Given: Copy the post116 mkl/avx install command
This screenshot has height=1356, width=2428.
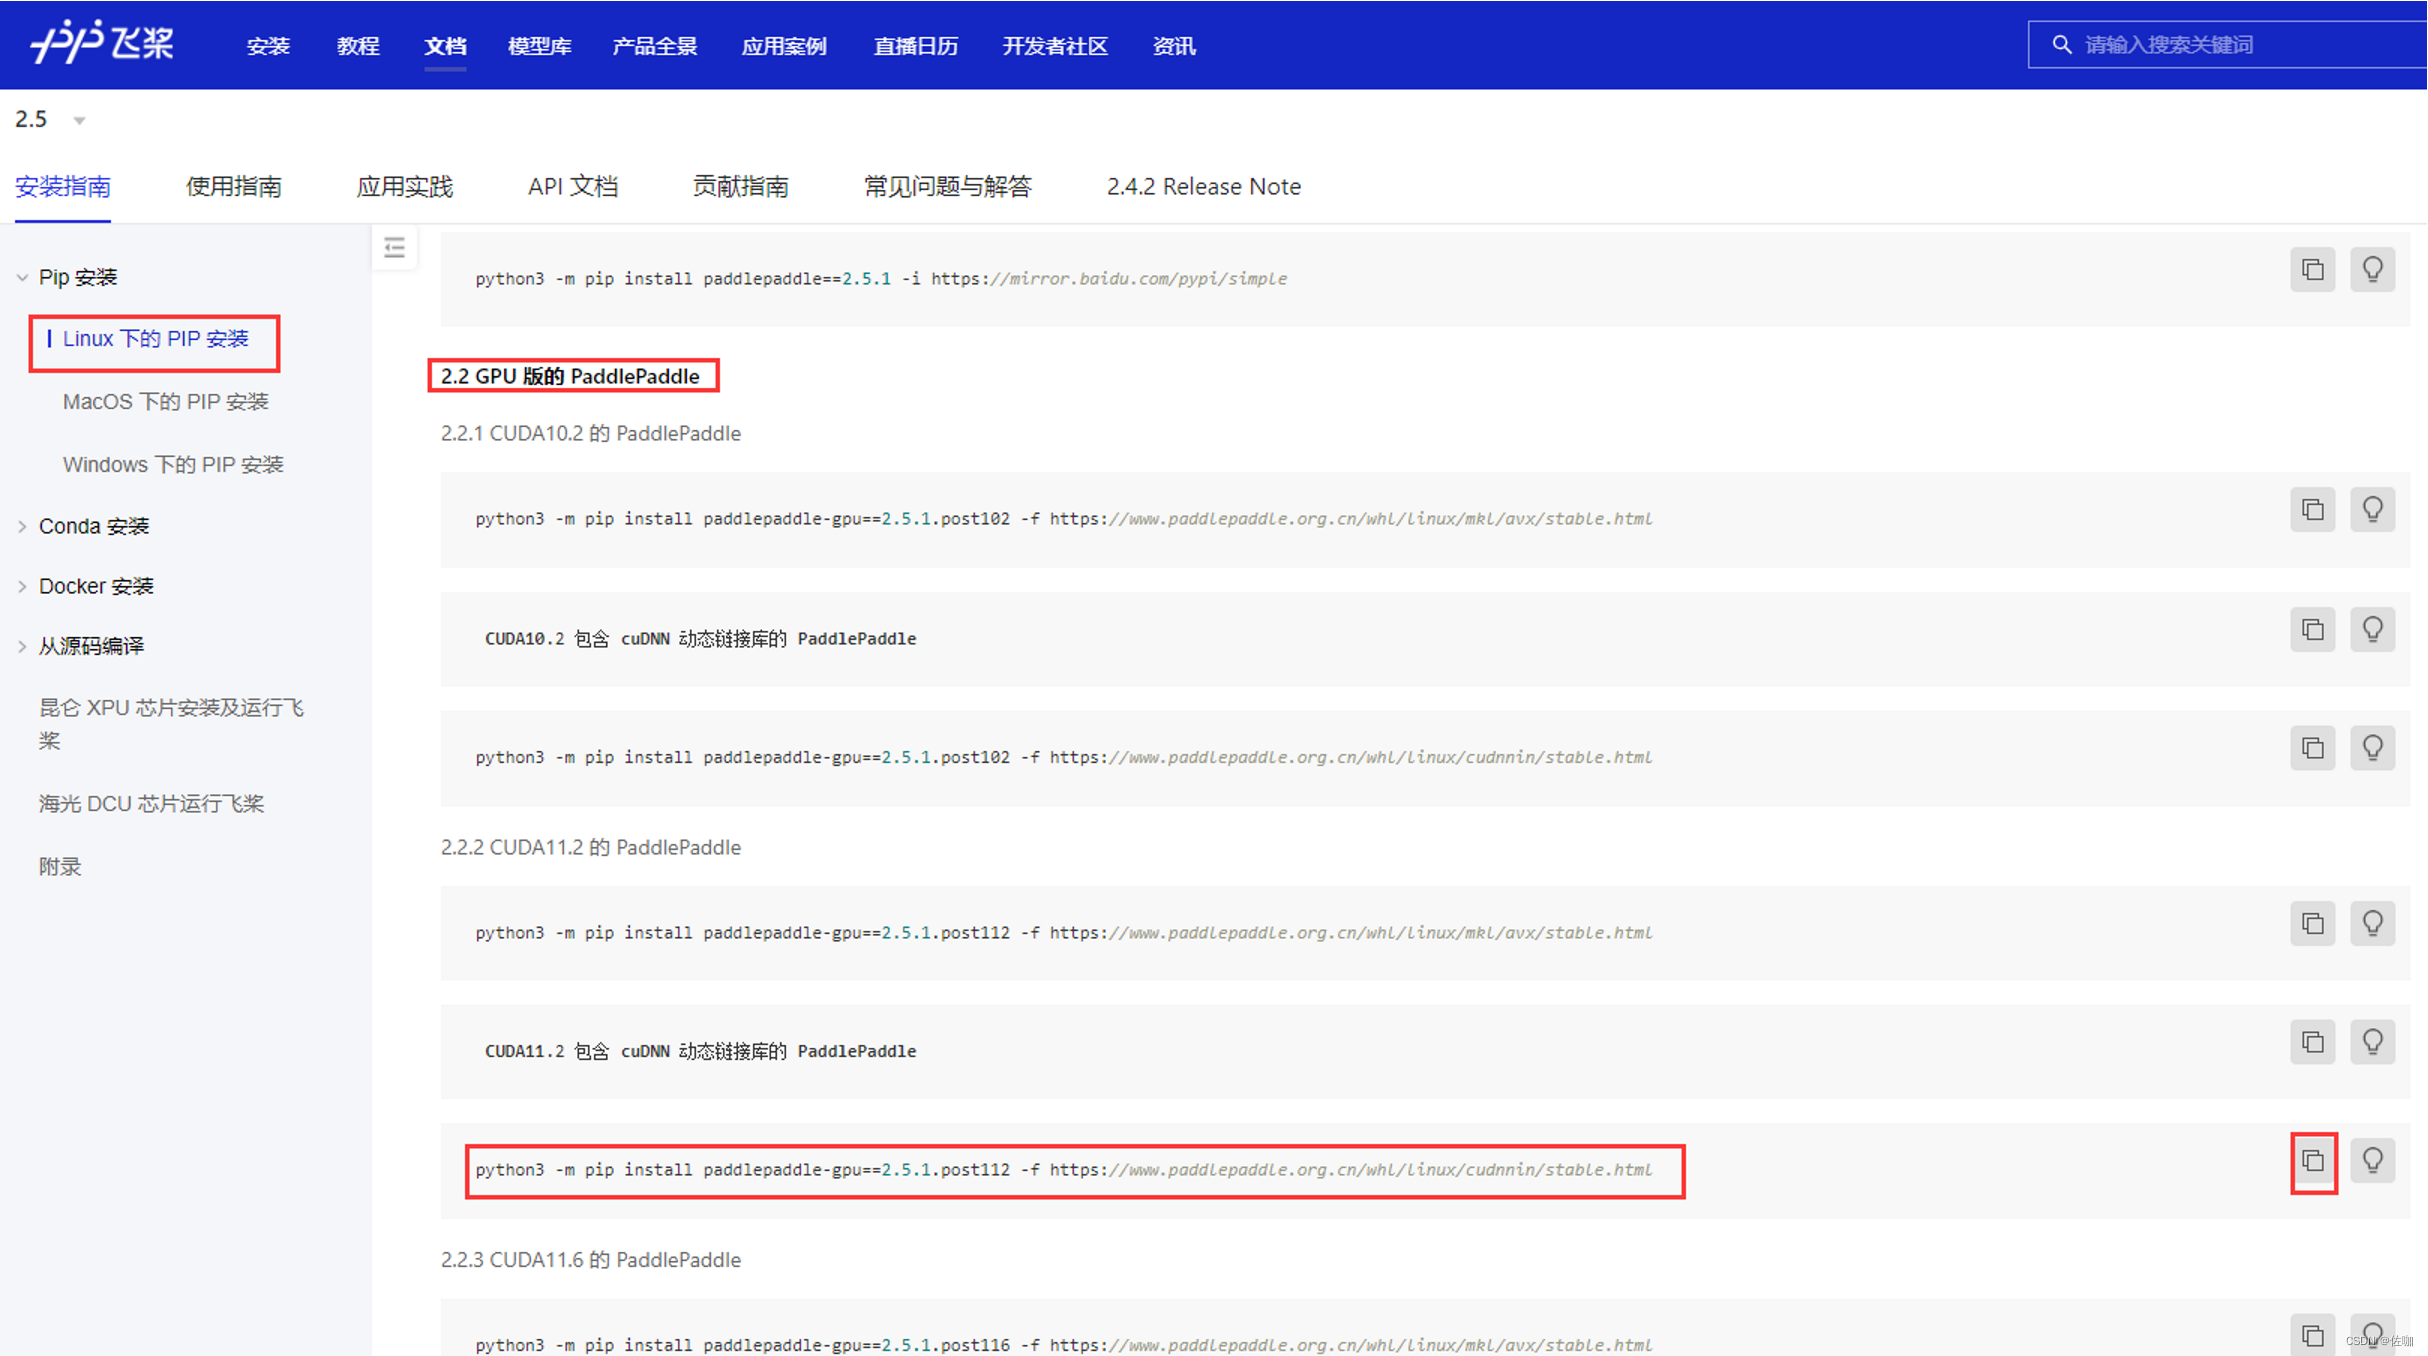Looking at the screenshot, I should [2312, 1334].
